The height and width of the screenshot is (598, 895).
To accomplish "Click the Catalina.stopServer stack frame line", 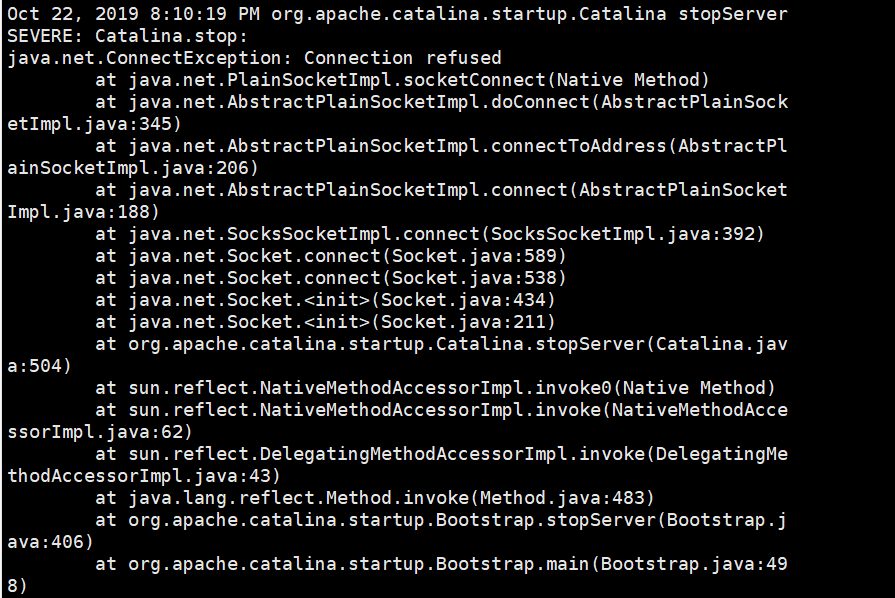I will point(440,344).
